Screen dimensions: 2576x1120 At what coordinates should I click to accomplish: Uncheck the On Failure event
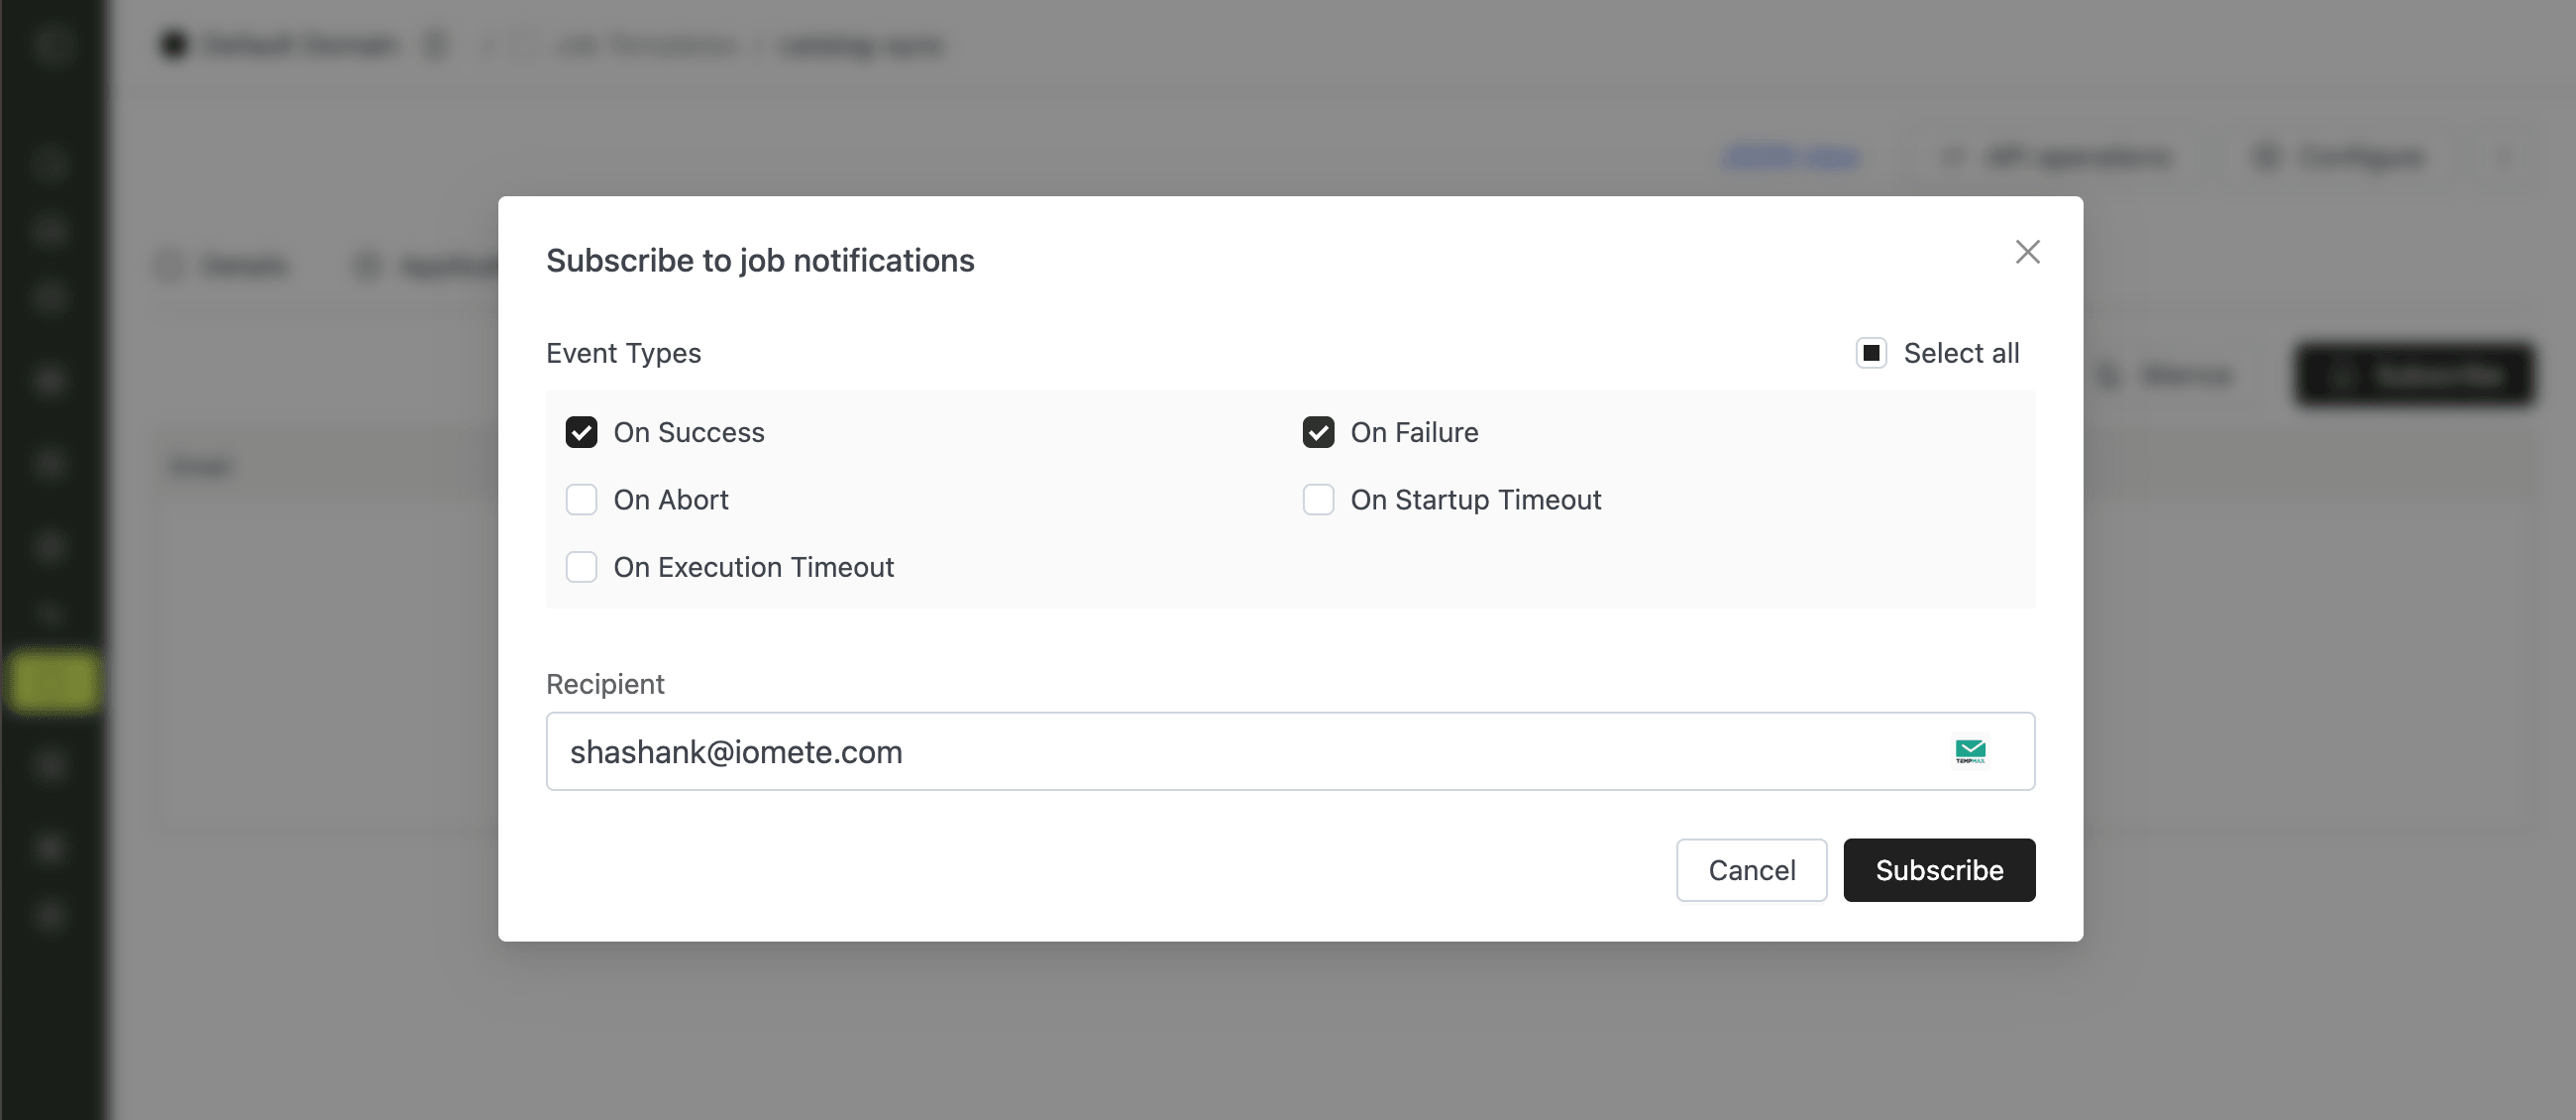coord(1318,432)
